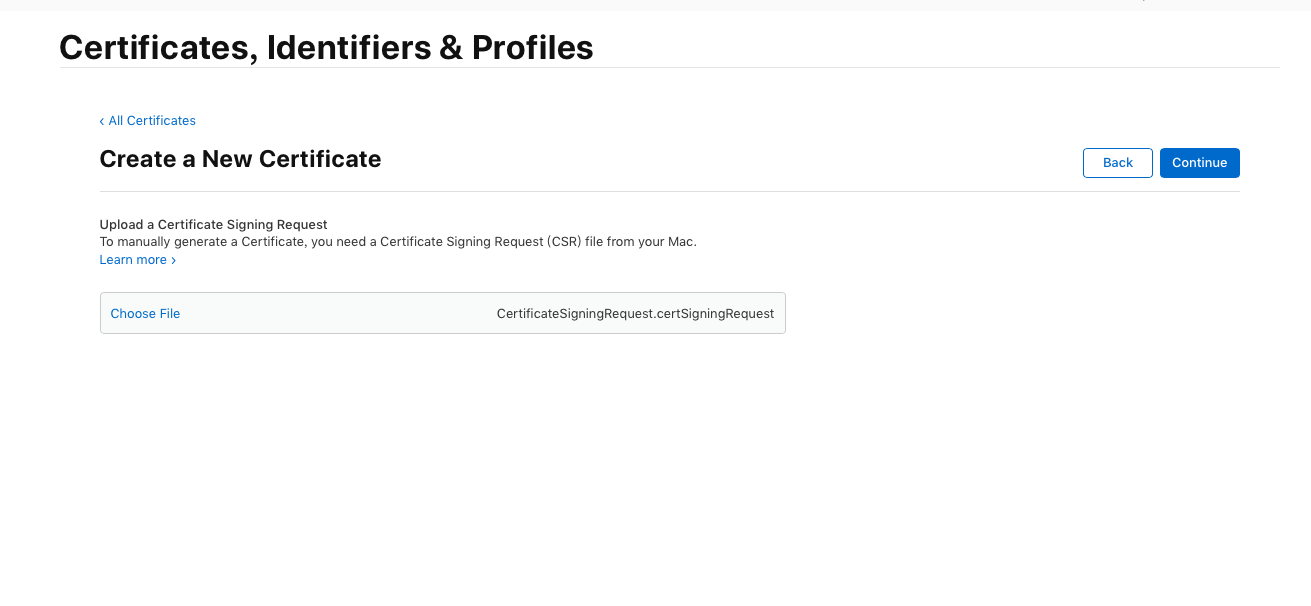Click the Certificates, Identifiers & Profiles title
This screenshot has height=606, width=1311.
(x=326, y=47)
